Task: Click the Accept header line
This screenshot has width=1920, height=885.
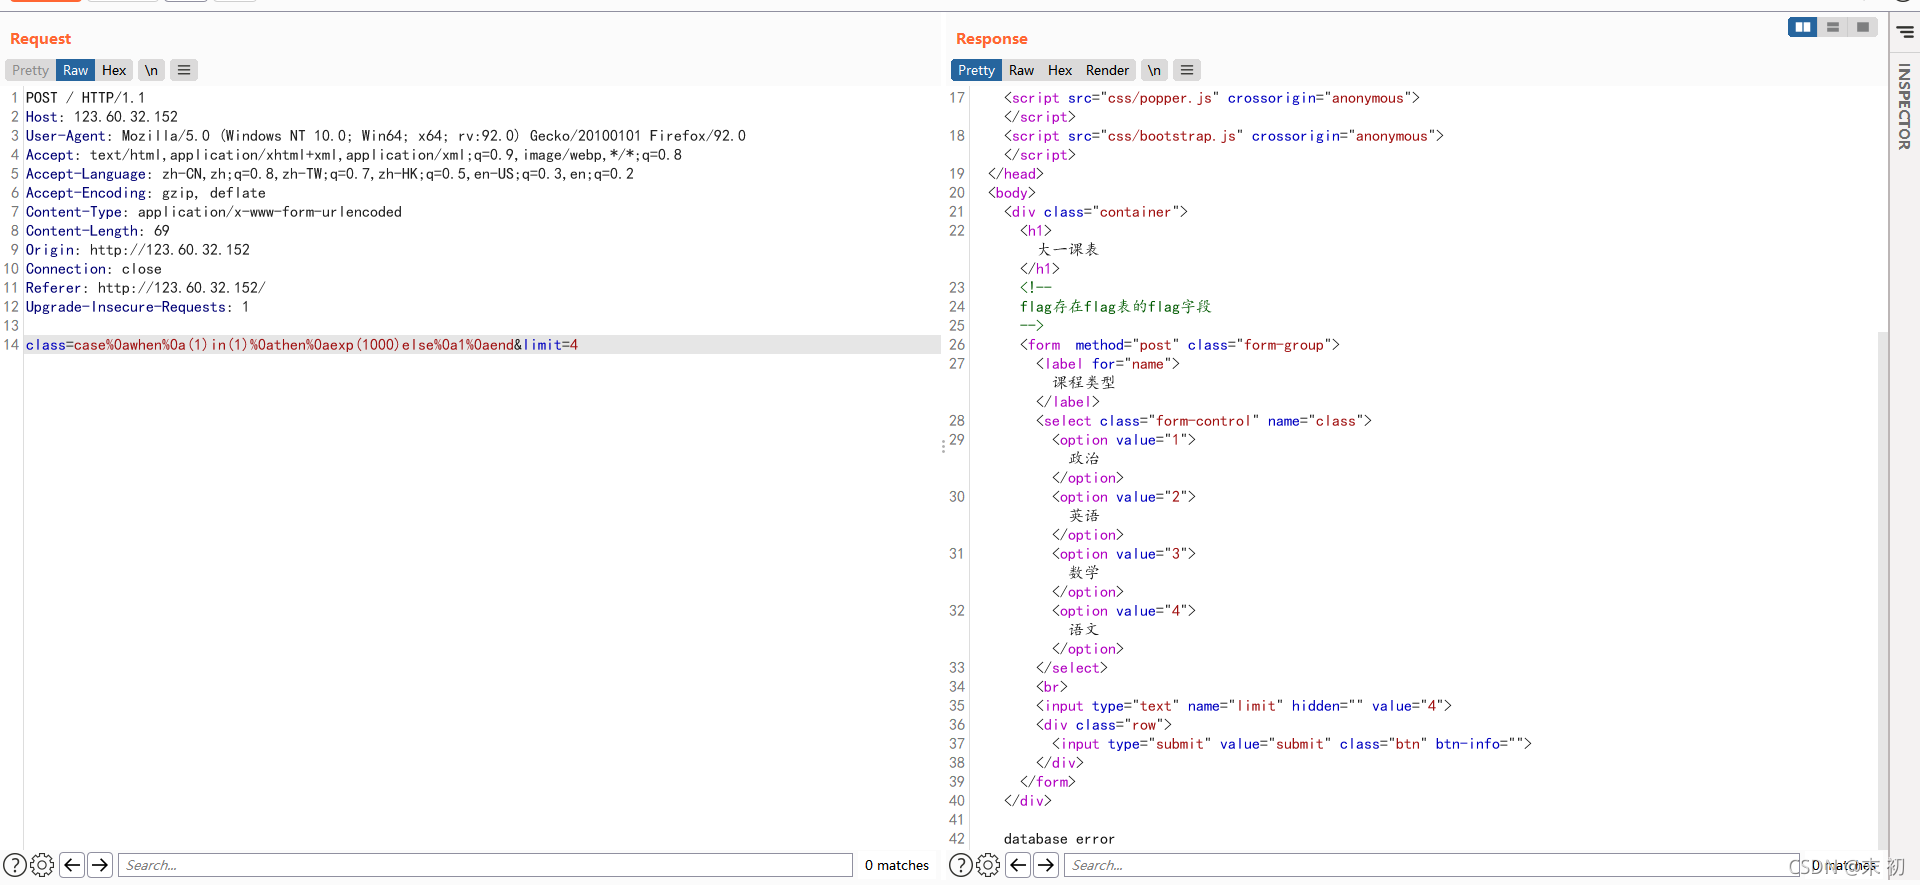Action: (x=354, y=155)
